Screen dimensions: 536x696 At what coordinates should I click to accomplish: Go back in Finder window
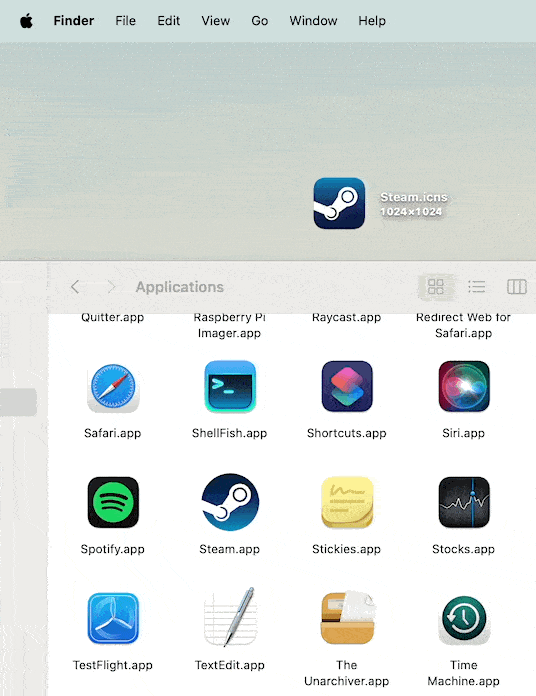coord(75,287)
